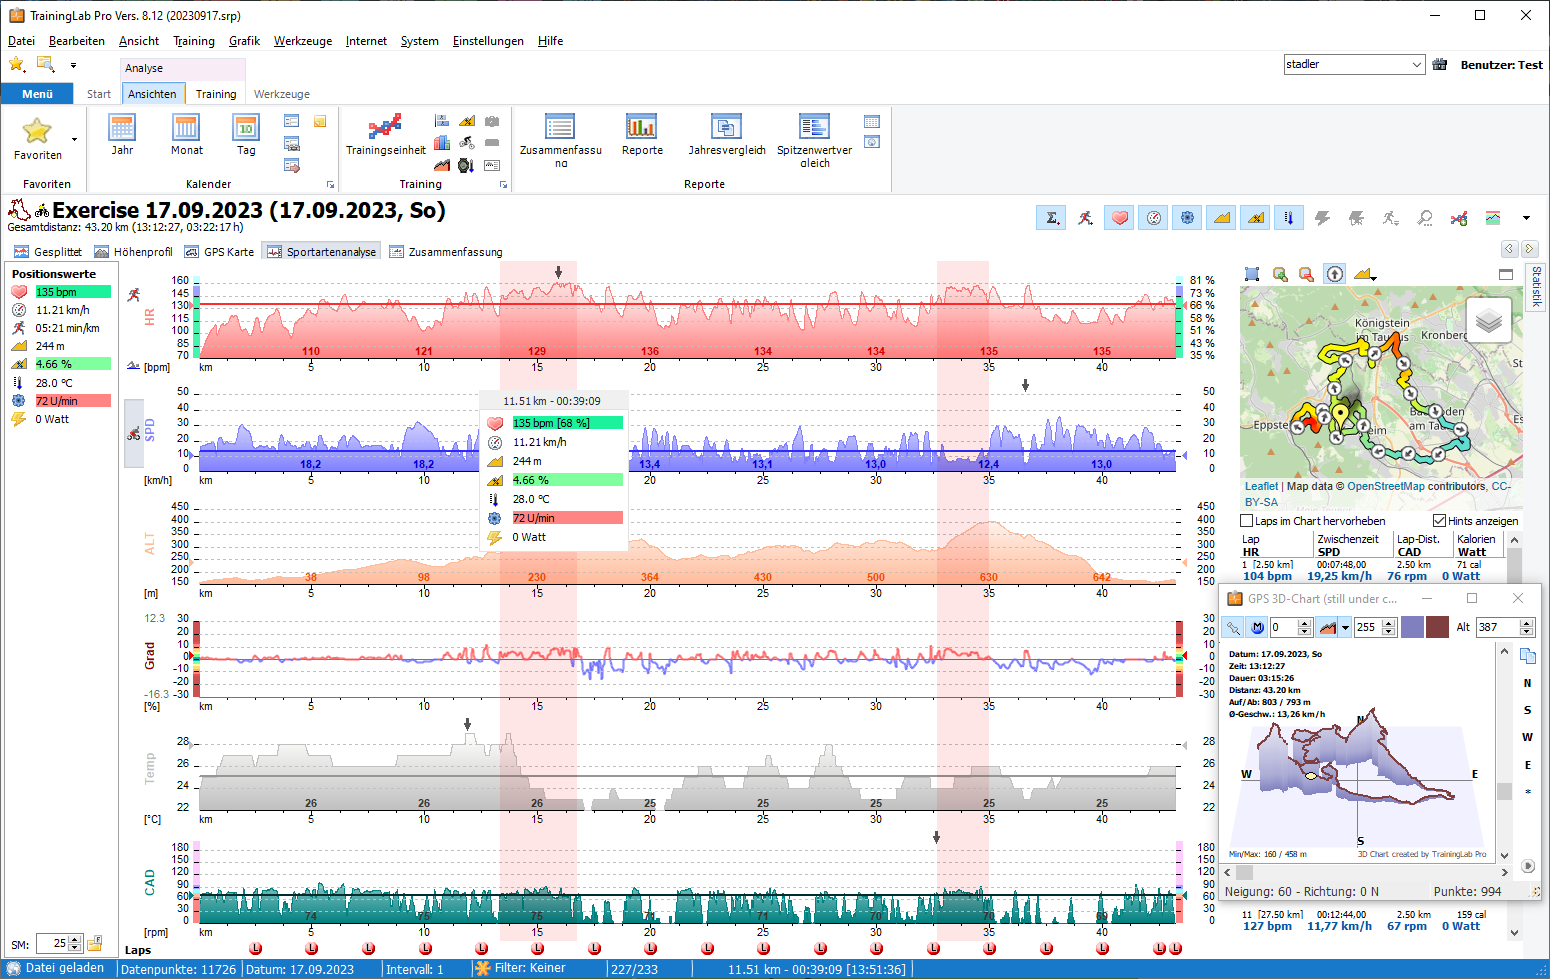Click the cyclist icon in Training group
This screenshot has width=1550, height=979.
click(x=466, y=143)
